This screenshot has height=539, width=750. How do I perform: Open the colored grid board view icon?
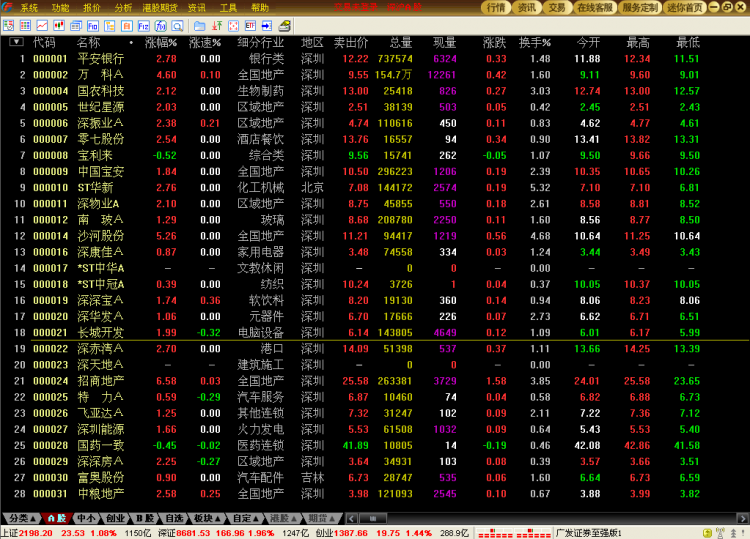click(x=25, y=26)
